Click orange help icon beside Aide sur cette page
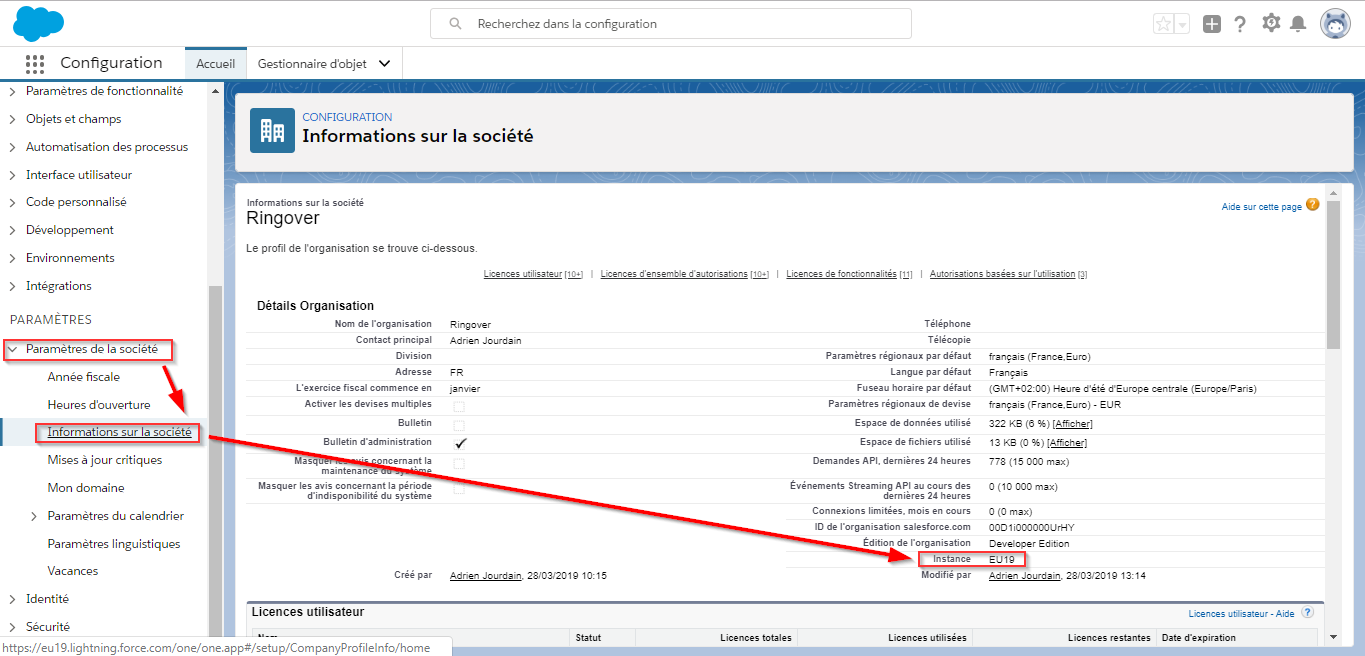 pos(1313,205)
